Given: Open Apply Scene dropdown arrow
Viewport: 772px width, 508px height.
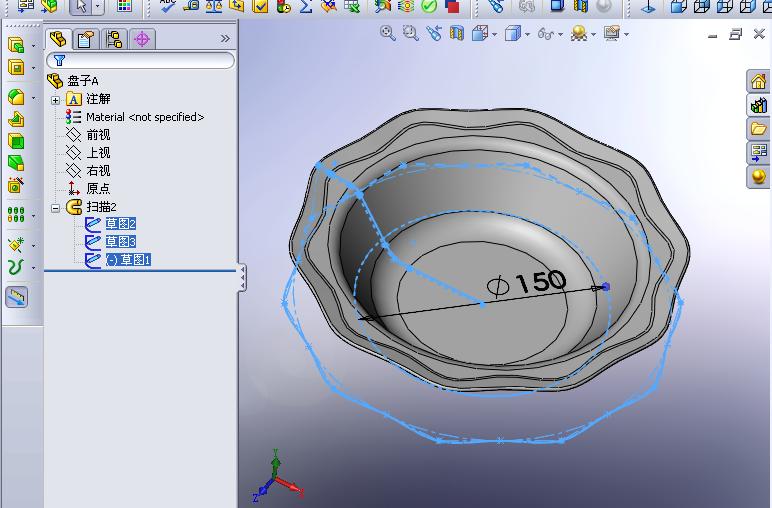Looking at the screenshot, I should coord(593,34).
